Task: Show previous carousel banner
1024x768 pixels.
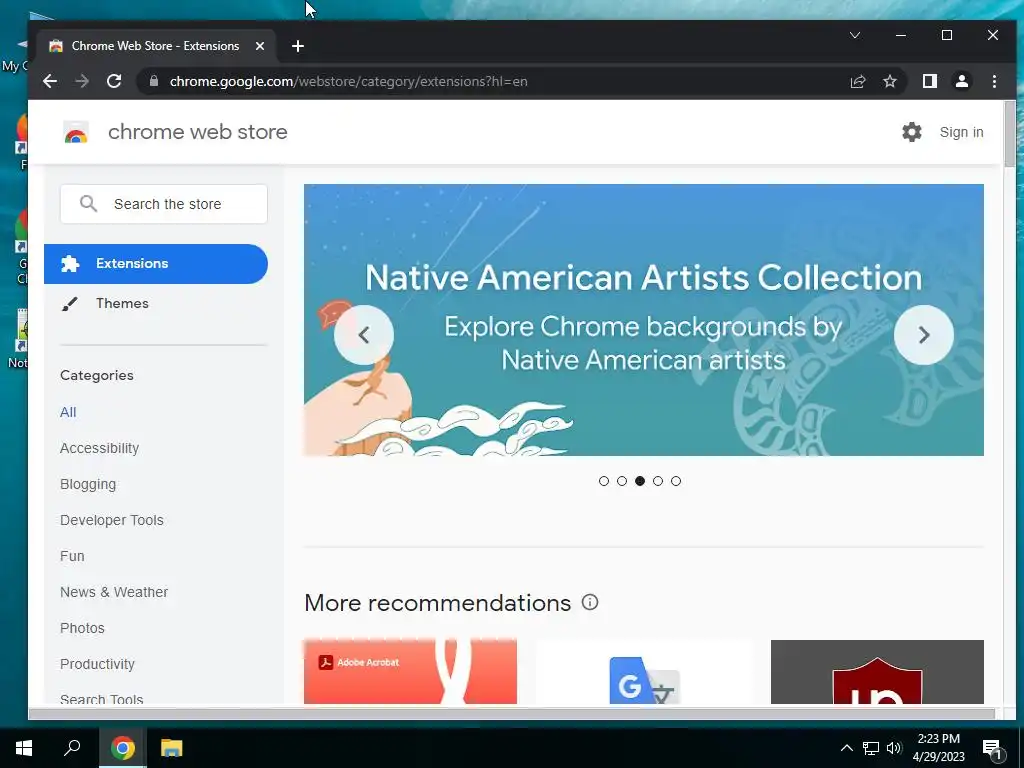Action: click(x=364, y=335)
